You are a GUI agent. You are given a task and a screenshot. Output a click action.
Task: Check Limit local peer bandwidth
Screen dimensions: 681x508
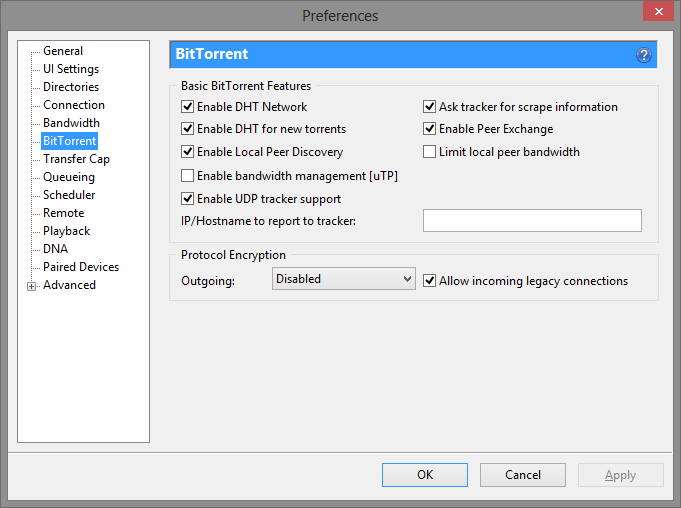point(430,152)
